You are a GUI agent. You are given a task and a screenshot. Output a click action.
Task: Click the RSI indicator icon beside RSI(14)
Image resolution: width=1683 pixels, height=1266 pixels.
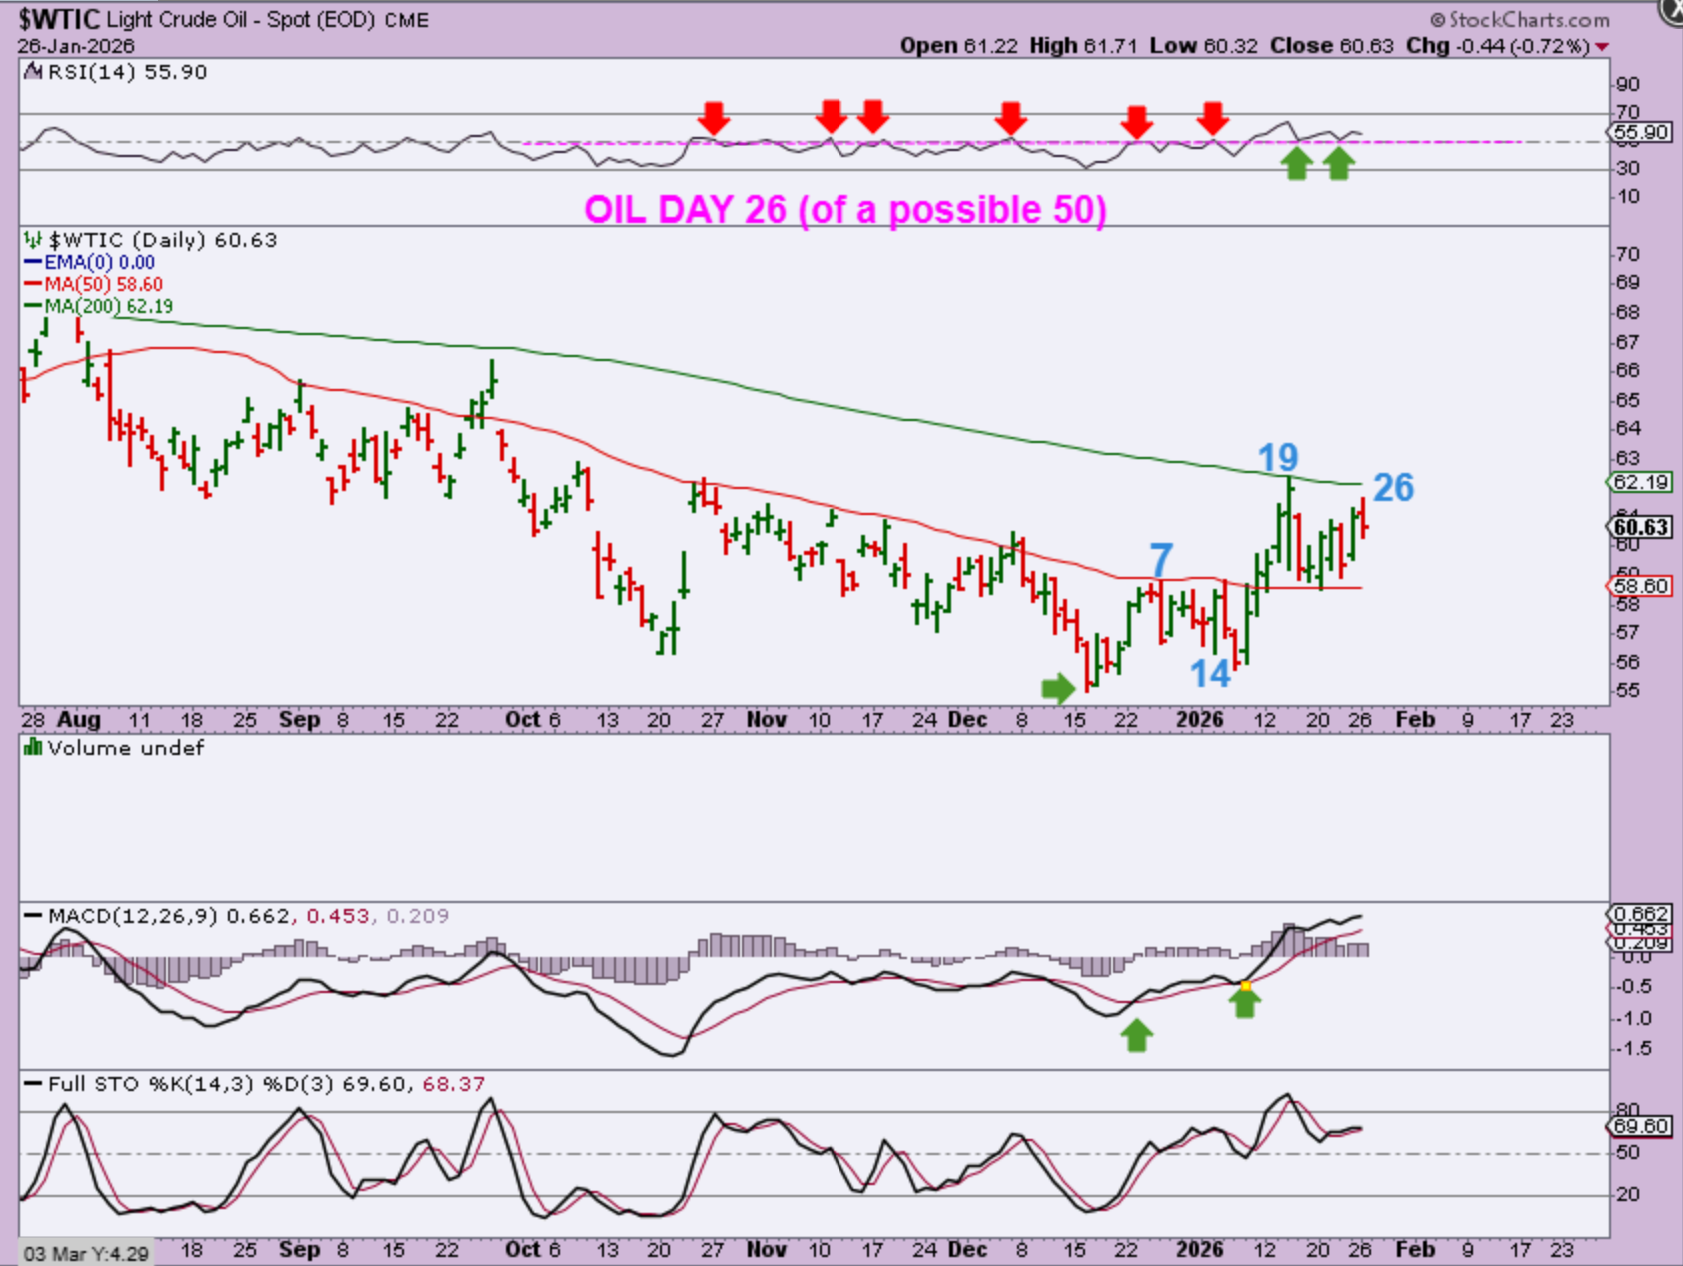(32, 72)
